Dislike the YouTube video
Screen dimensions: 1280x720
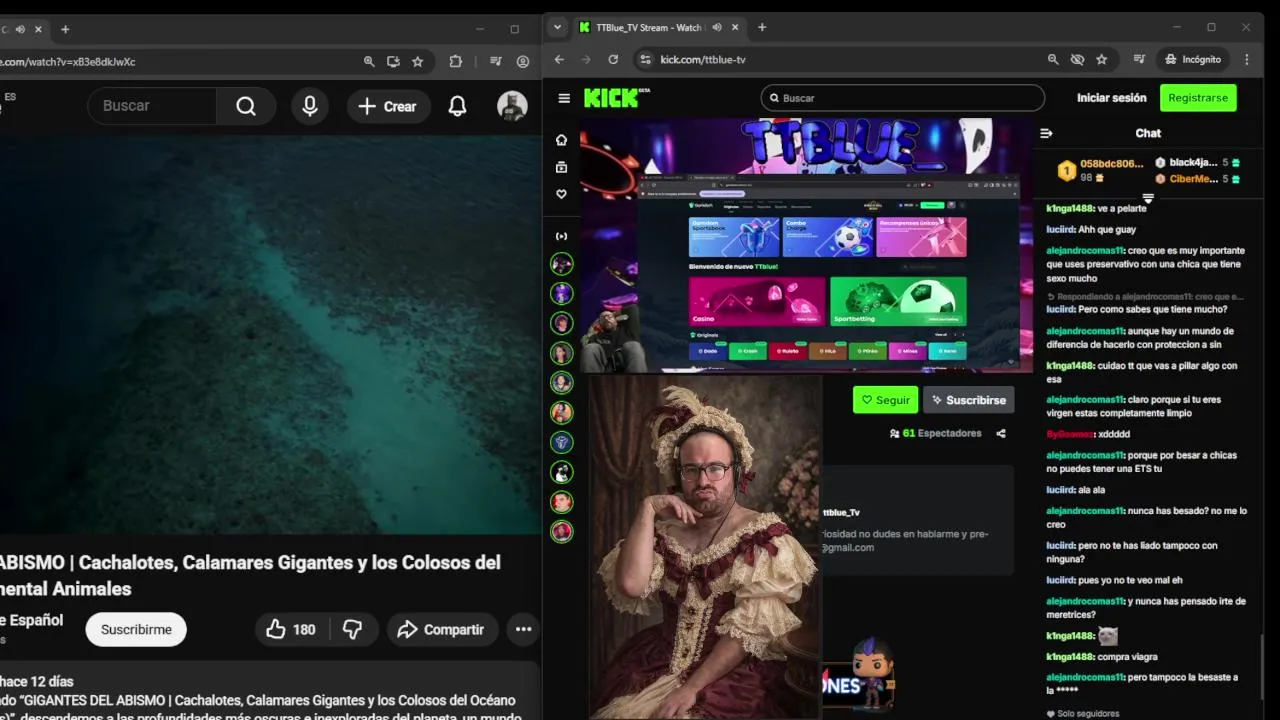[352, 629]
